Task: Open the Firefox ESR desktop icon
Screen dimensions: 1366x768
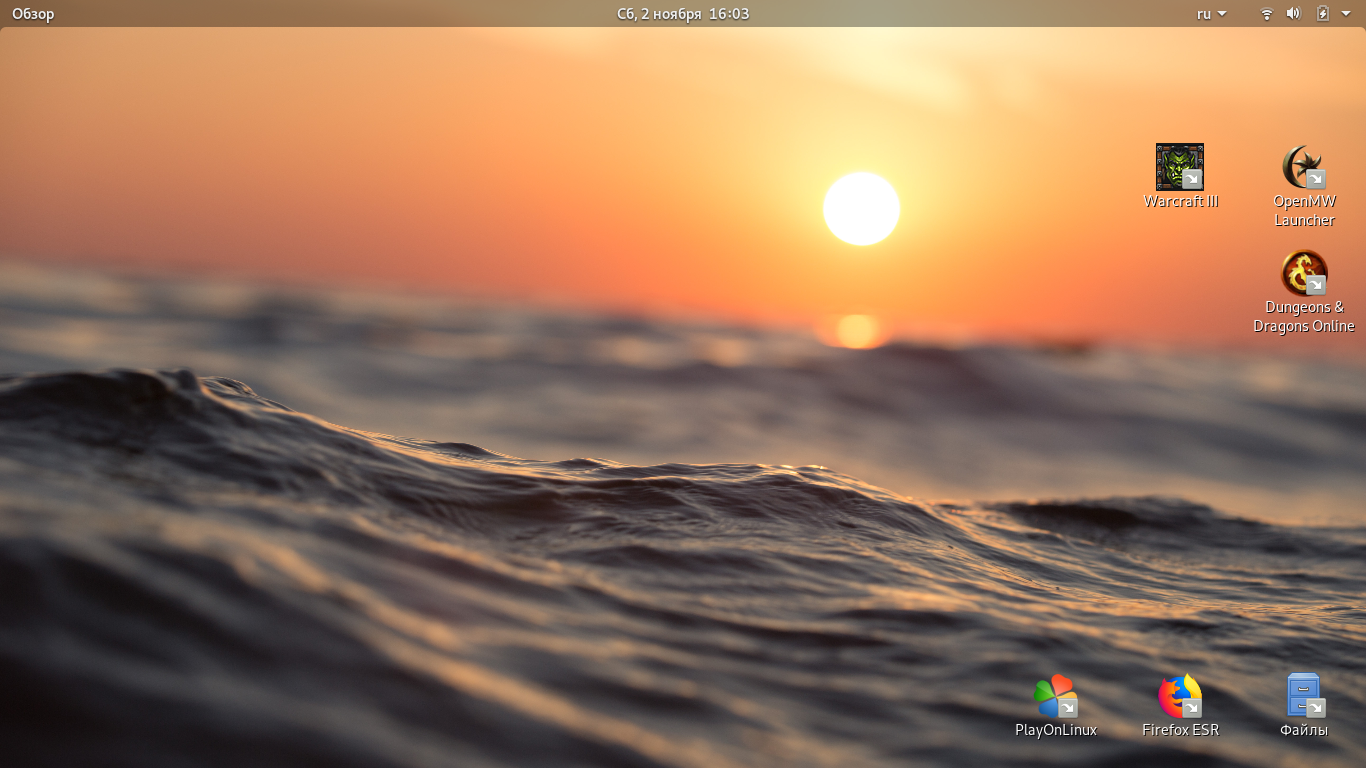Action: pyautogui.click(x=1180, y=696)
